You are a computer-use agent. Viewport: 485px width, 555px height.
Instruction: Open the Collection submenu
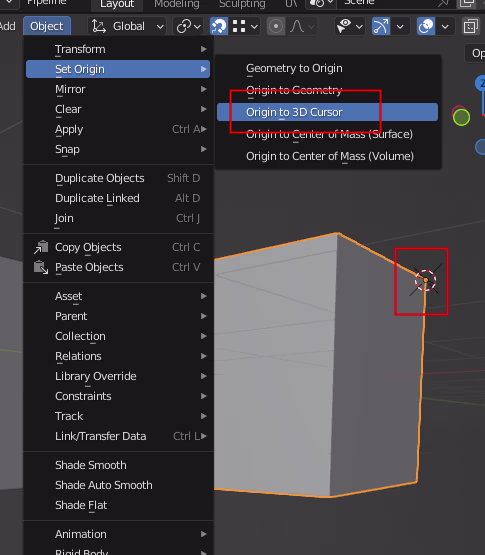pyautogui.click(x=118, y=336)
